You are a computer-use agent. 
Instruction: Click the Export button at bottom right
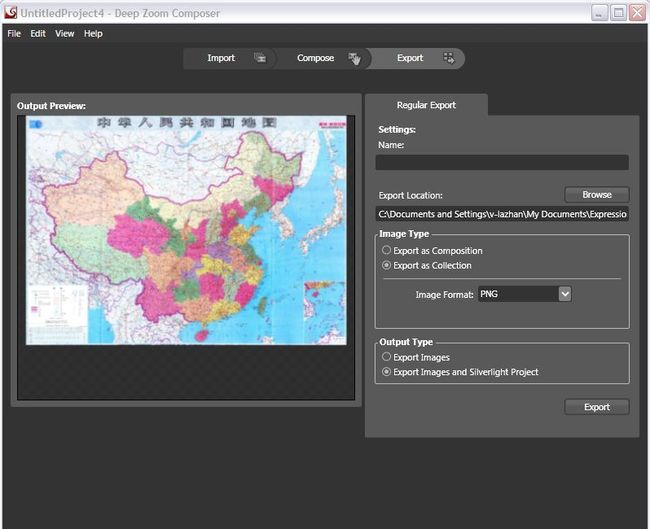tap(597, 407)
